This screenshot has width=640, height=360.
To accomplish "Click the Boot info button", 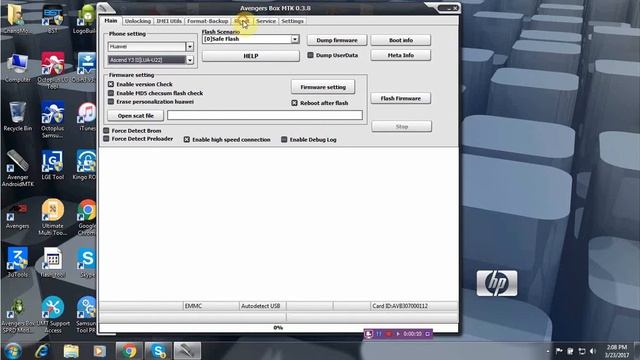I will pos(400,40).
